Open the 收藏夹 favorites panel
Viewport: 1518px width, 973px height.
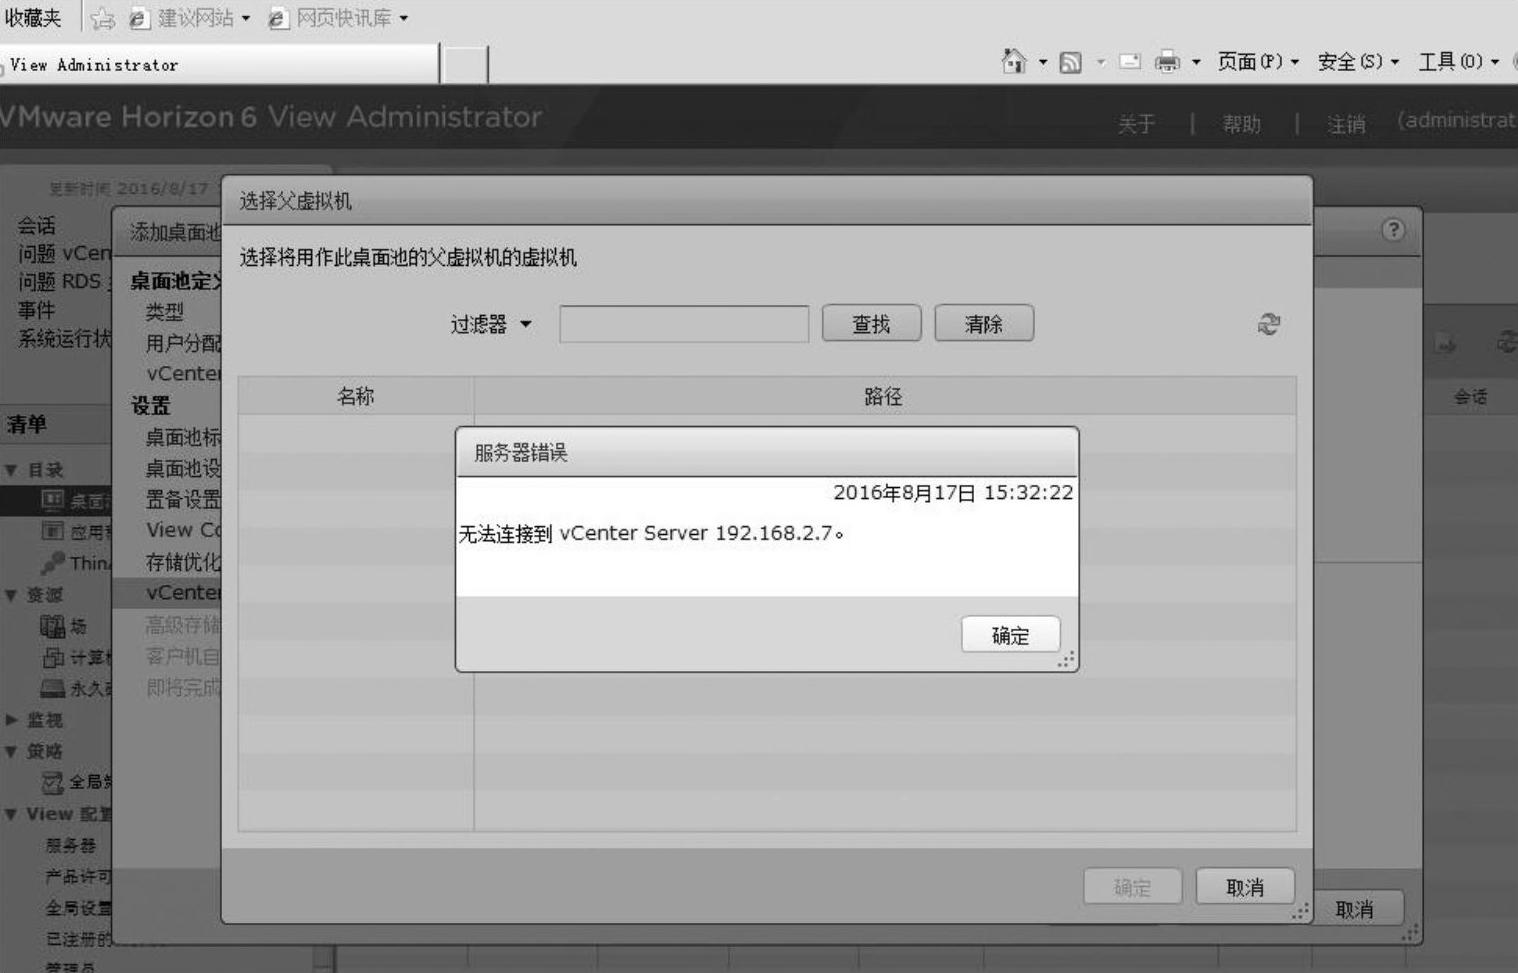coord(33,18)
